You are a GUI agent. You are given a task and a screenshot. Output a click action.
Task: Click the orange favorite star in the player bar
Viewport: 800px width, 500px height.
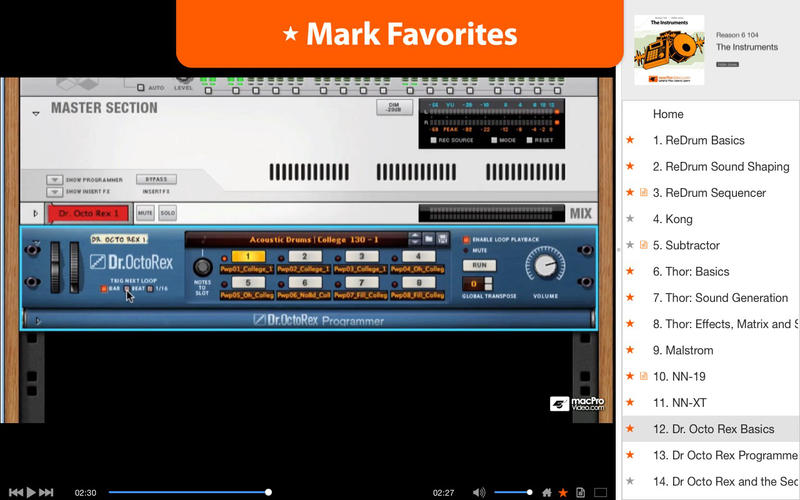[x=563, y=492]
